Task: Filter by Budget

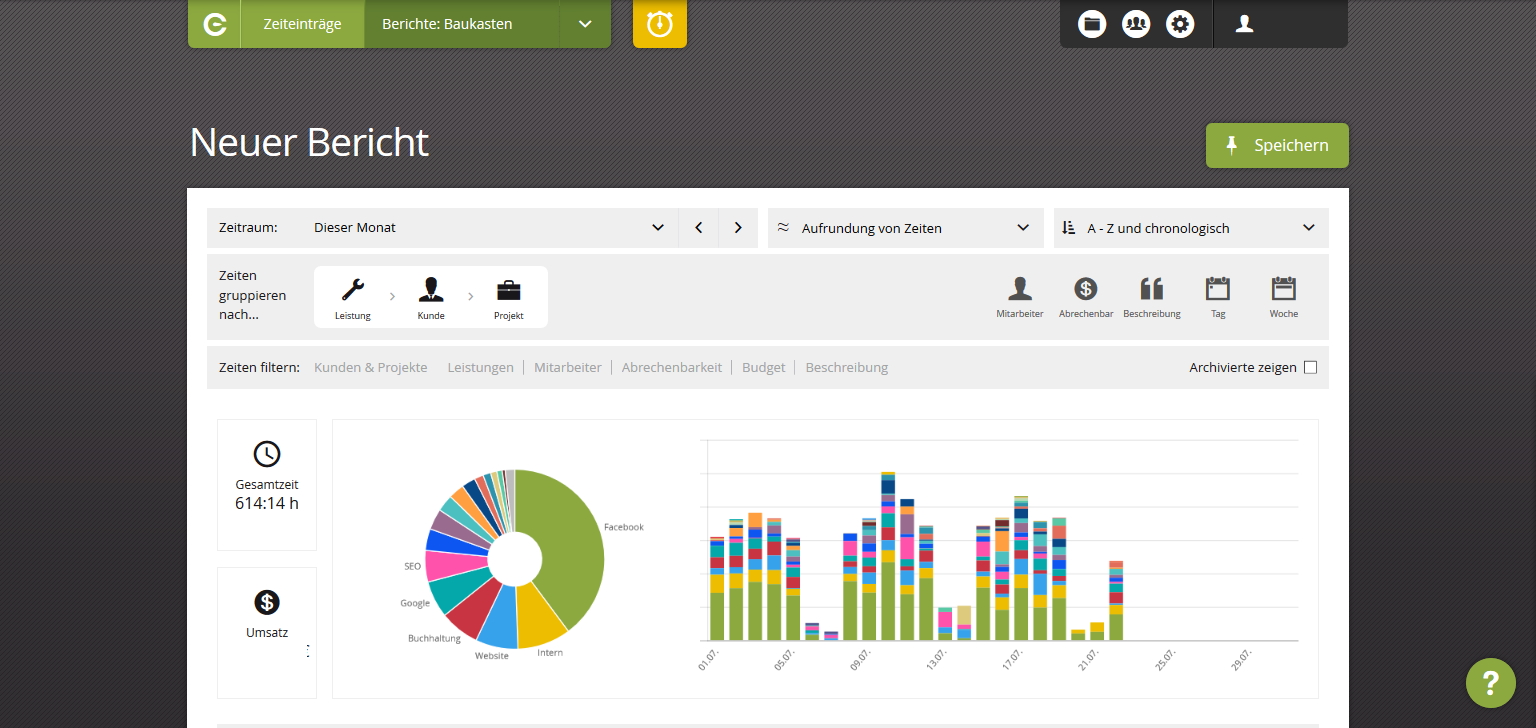Action: tap(764, 367)
